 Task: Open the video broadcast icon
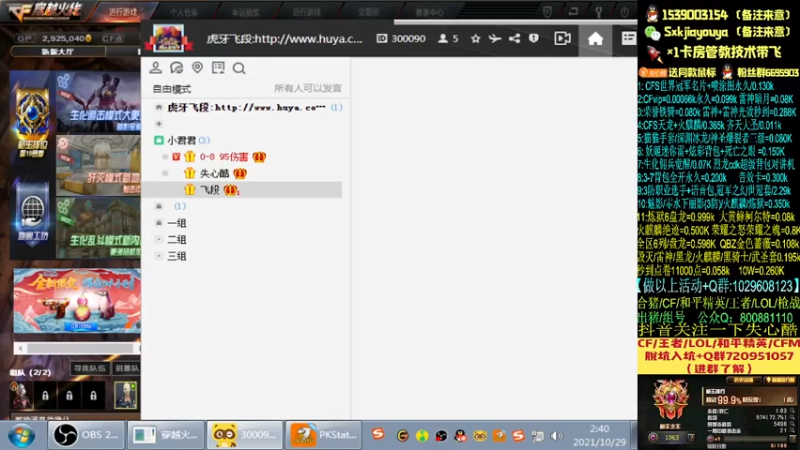562,38
